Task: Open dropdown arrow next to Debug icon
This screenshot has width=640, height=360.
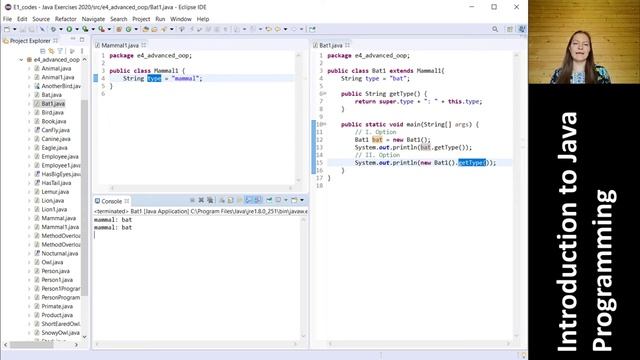Action: [x=61, y=29]
